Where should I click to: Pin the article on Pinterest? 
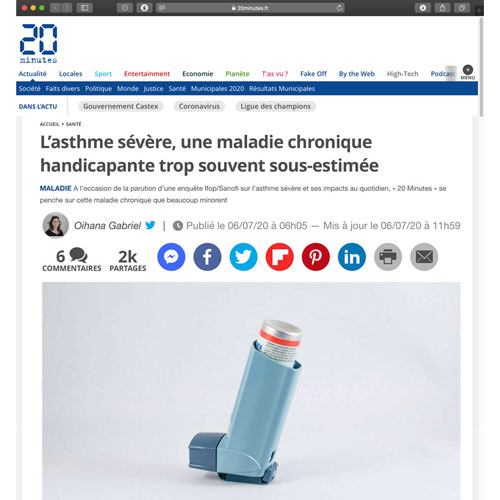coord(316,257)
